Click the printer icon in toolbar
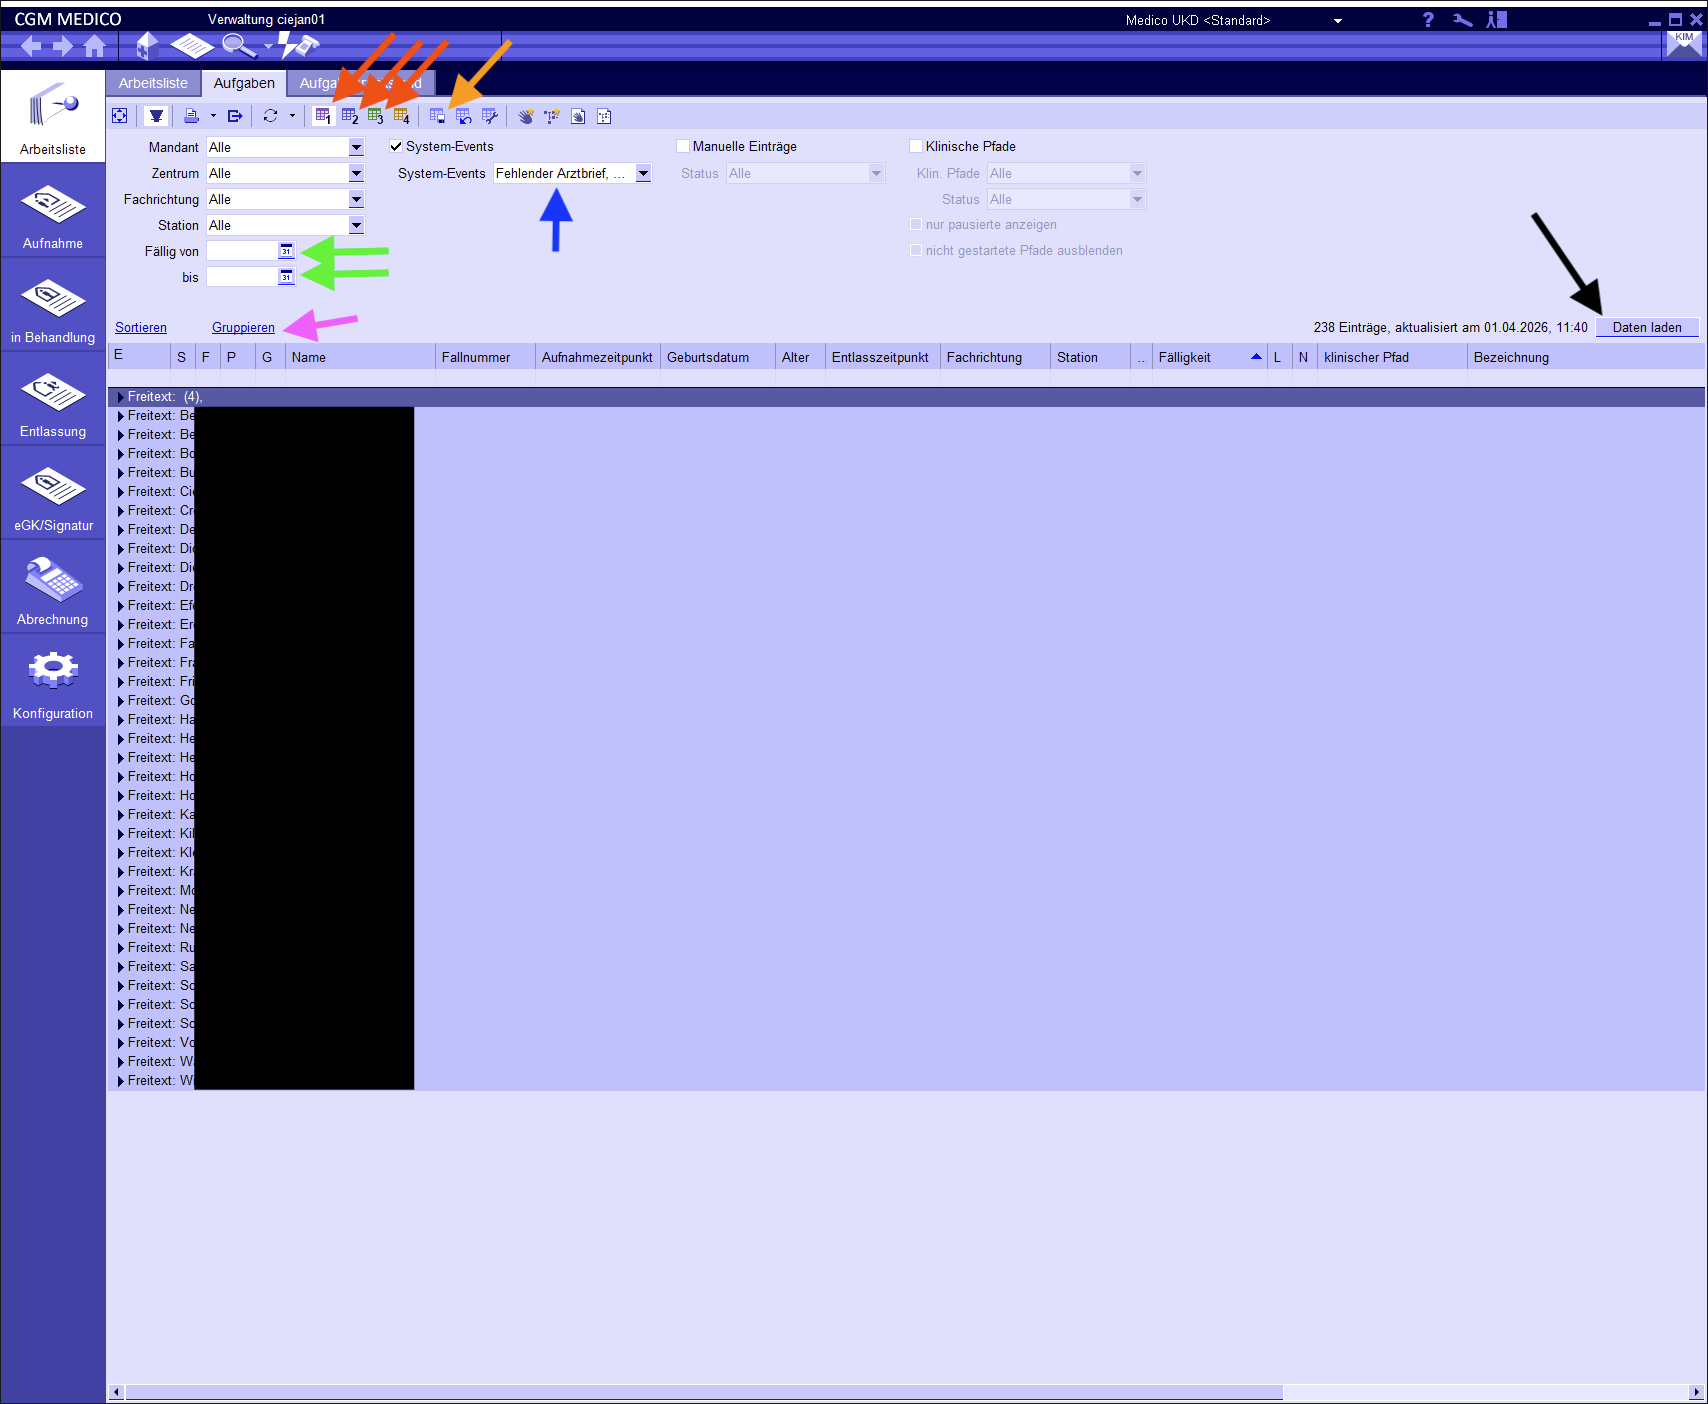 point(191,116)
